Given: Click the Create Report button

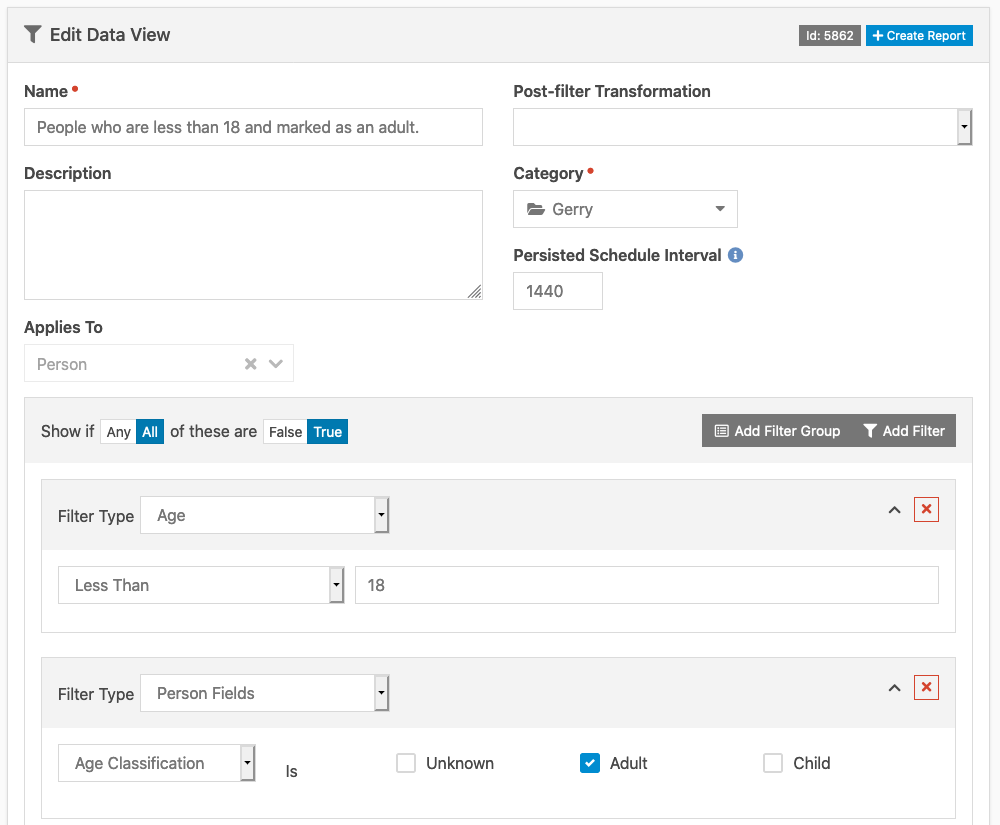Looking at the screenshot, I should 919,36.
